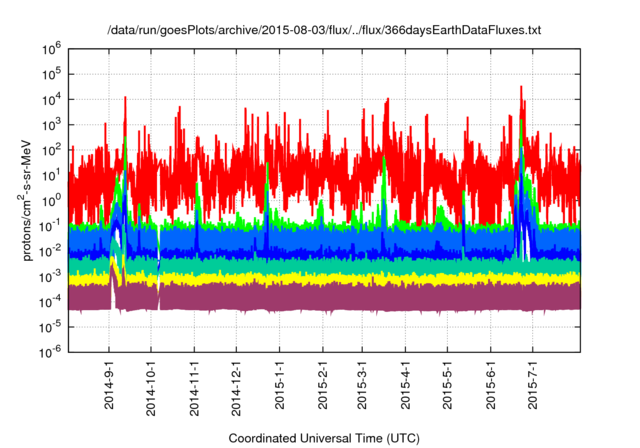The height and width of the screenshot is (448, 640).
Task: Select the 2015-4-1 date tick label
Action: tap(405, 385)
